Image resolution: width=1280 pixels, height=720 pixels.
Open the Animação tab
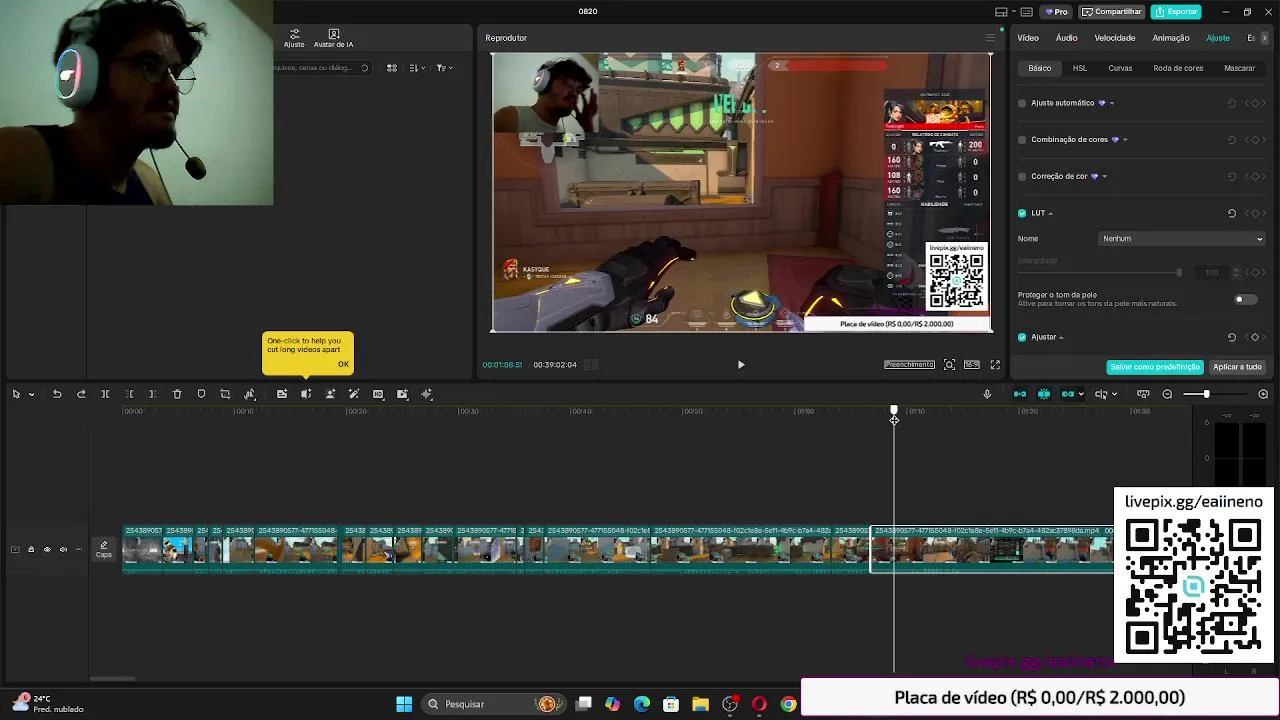(1171, 38)
